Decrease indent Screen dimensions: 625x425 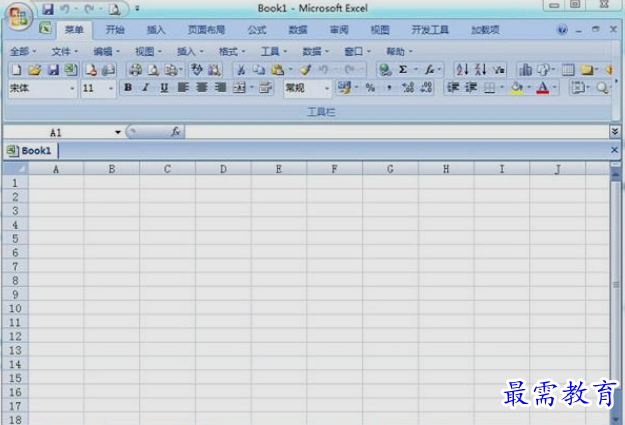pos(453,88)
